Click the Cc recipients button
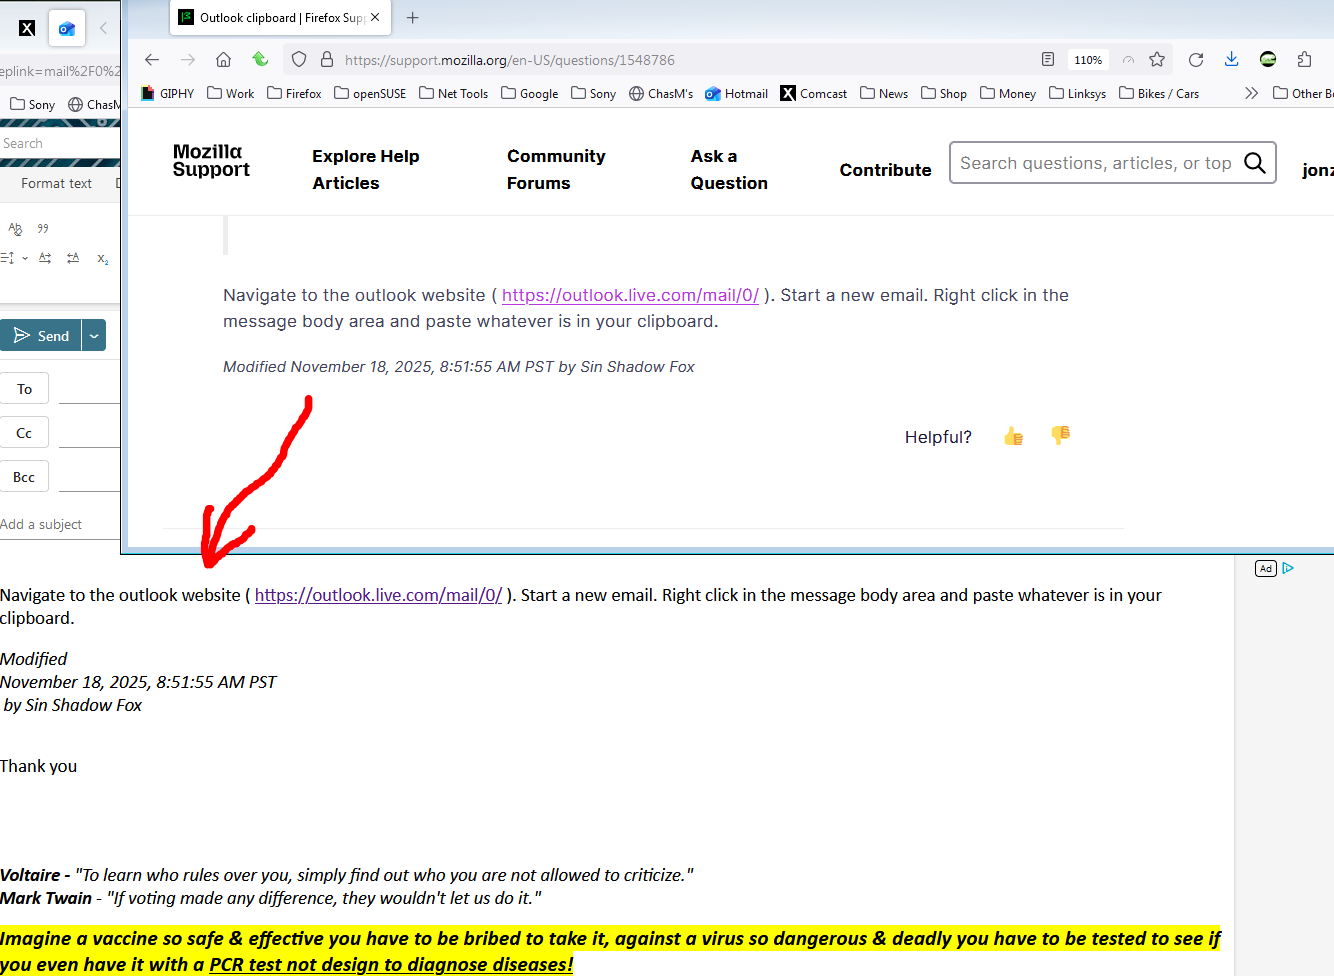This screenshot has height=976, width=1334. [x=24, y=433]
